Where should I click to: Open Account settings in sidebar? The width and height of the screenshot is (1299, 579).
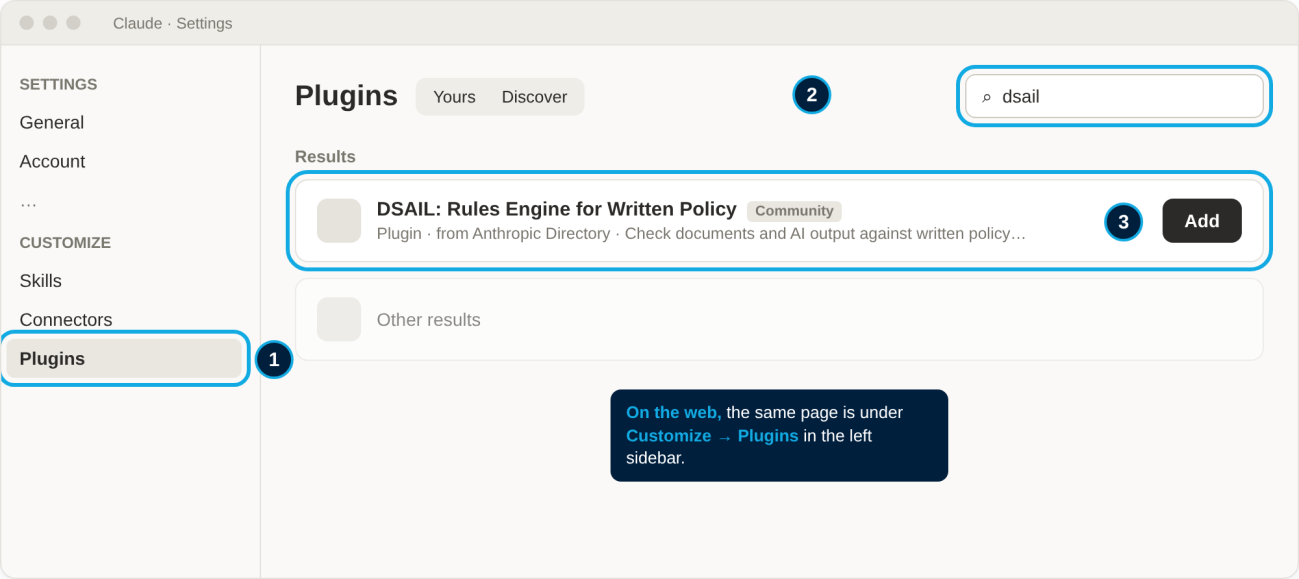(52, 161)
